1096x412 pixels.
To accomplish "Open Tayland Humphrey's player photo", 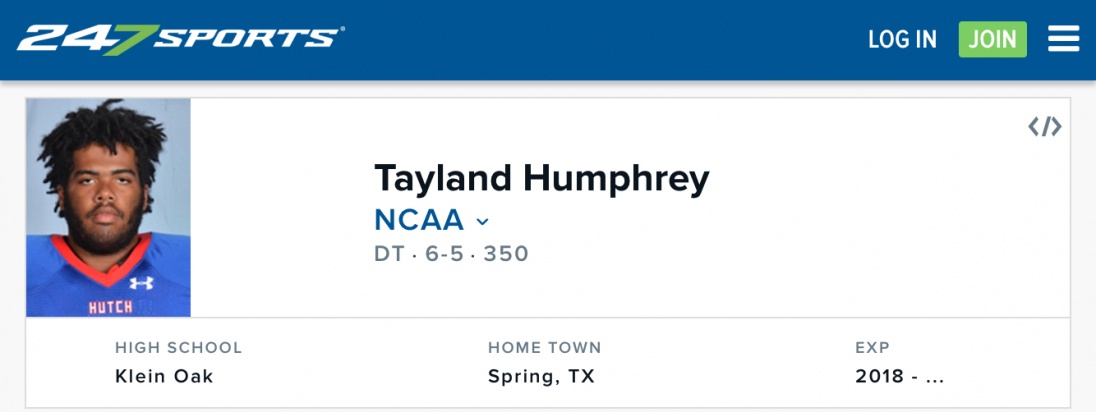I will (108, 207).
